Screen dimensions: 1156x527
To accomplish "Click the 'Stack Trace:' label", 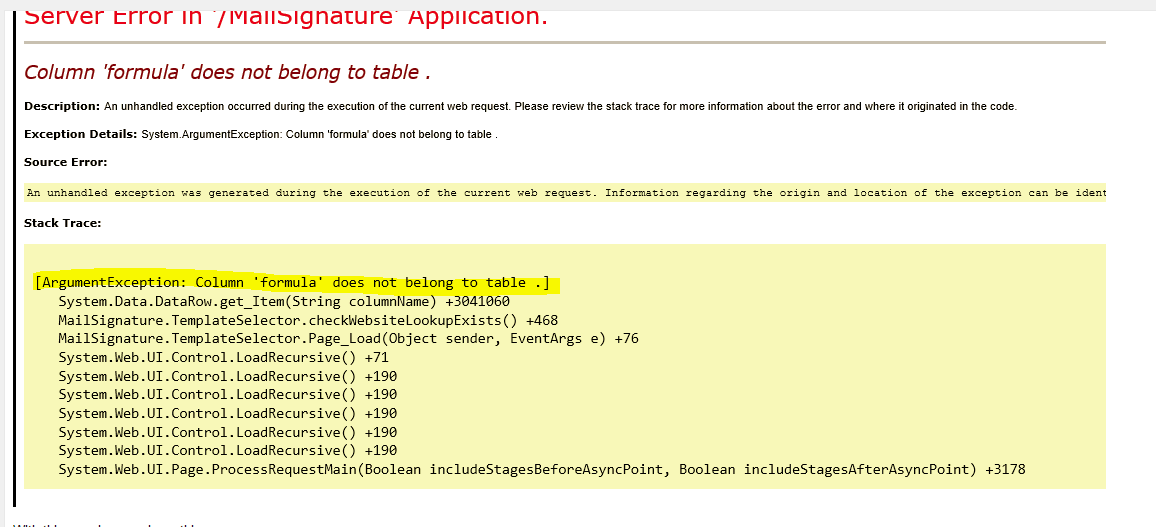I will tap(63, 223).
